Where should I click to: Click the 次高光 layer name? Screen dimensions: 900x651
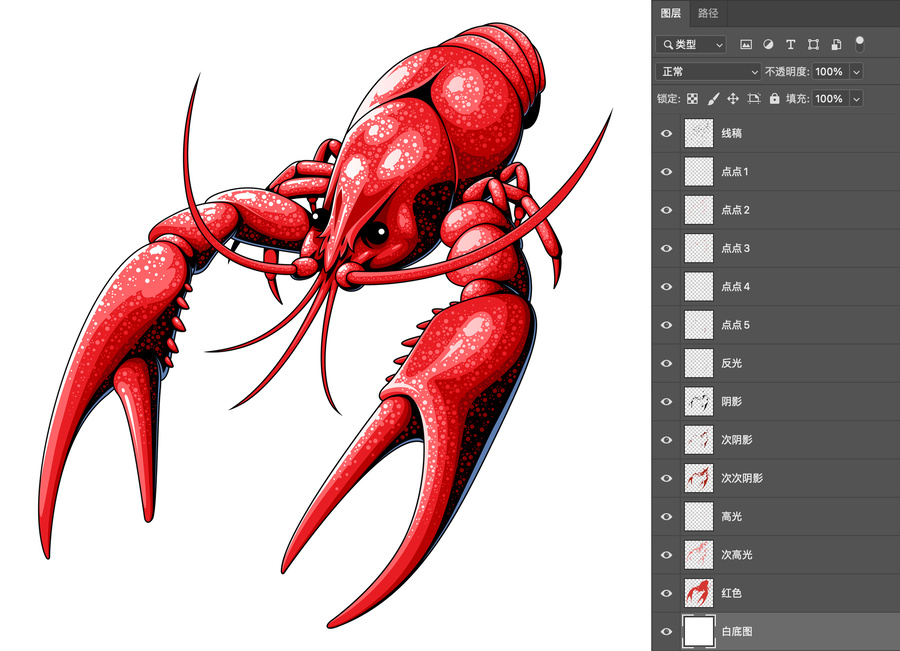point(737,555)
